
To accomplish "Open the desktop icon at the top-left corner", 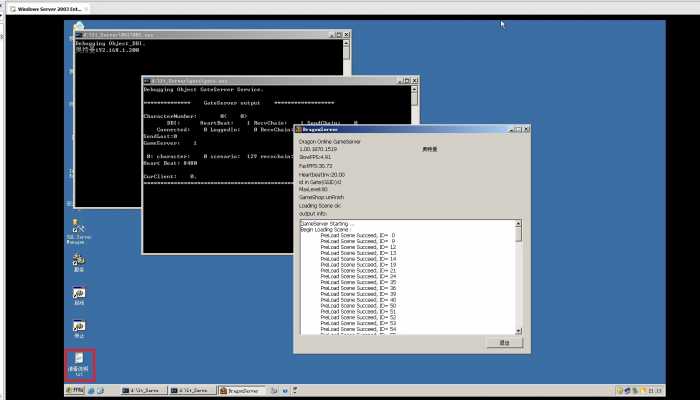I will 79,27.
